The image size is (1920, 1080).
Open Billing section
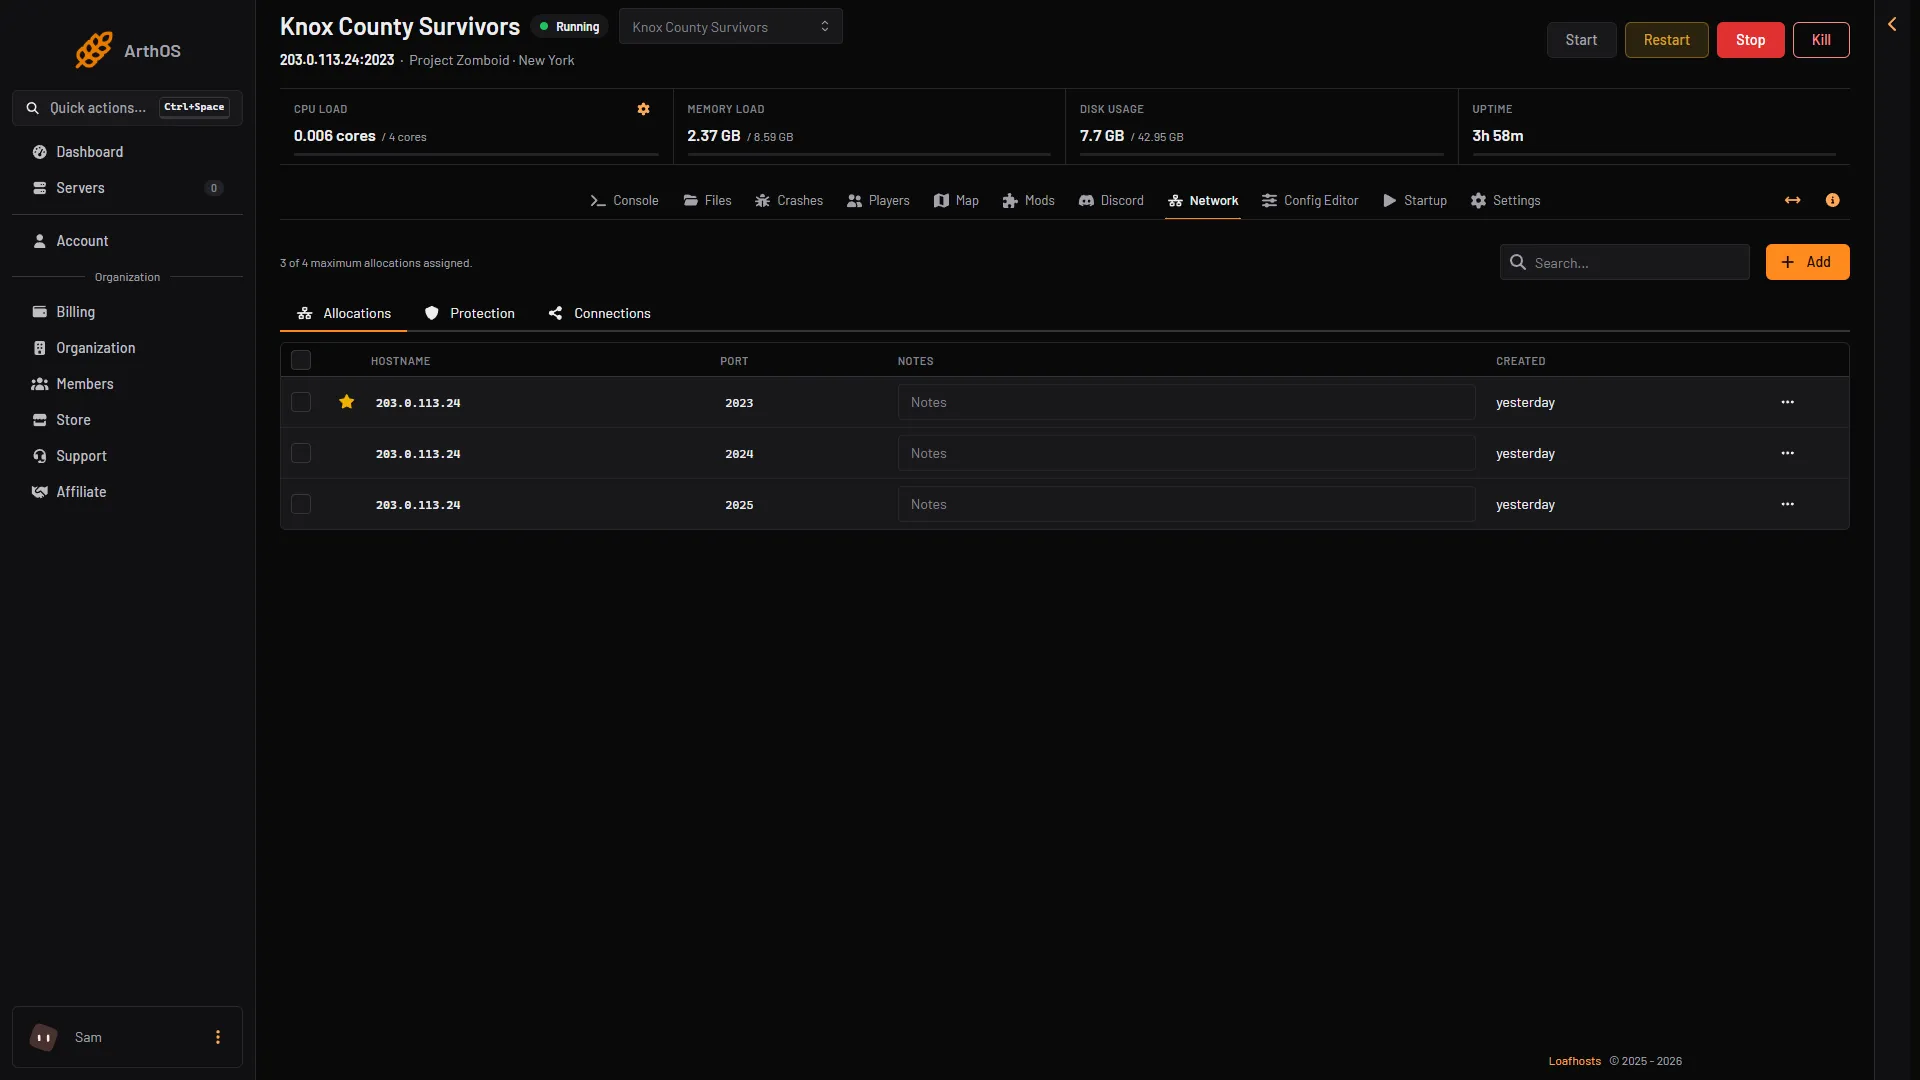[x=127, y=312]
